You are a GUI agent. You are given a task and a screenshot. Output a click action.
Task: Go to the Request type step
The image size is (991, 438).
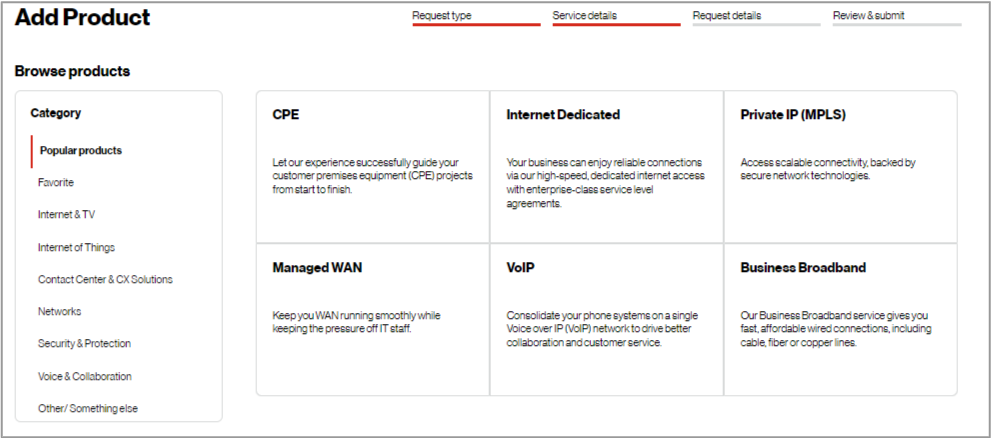pyautogui.click(x=442, y=16)
